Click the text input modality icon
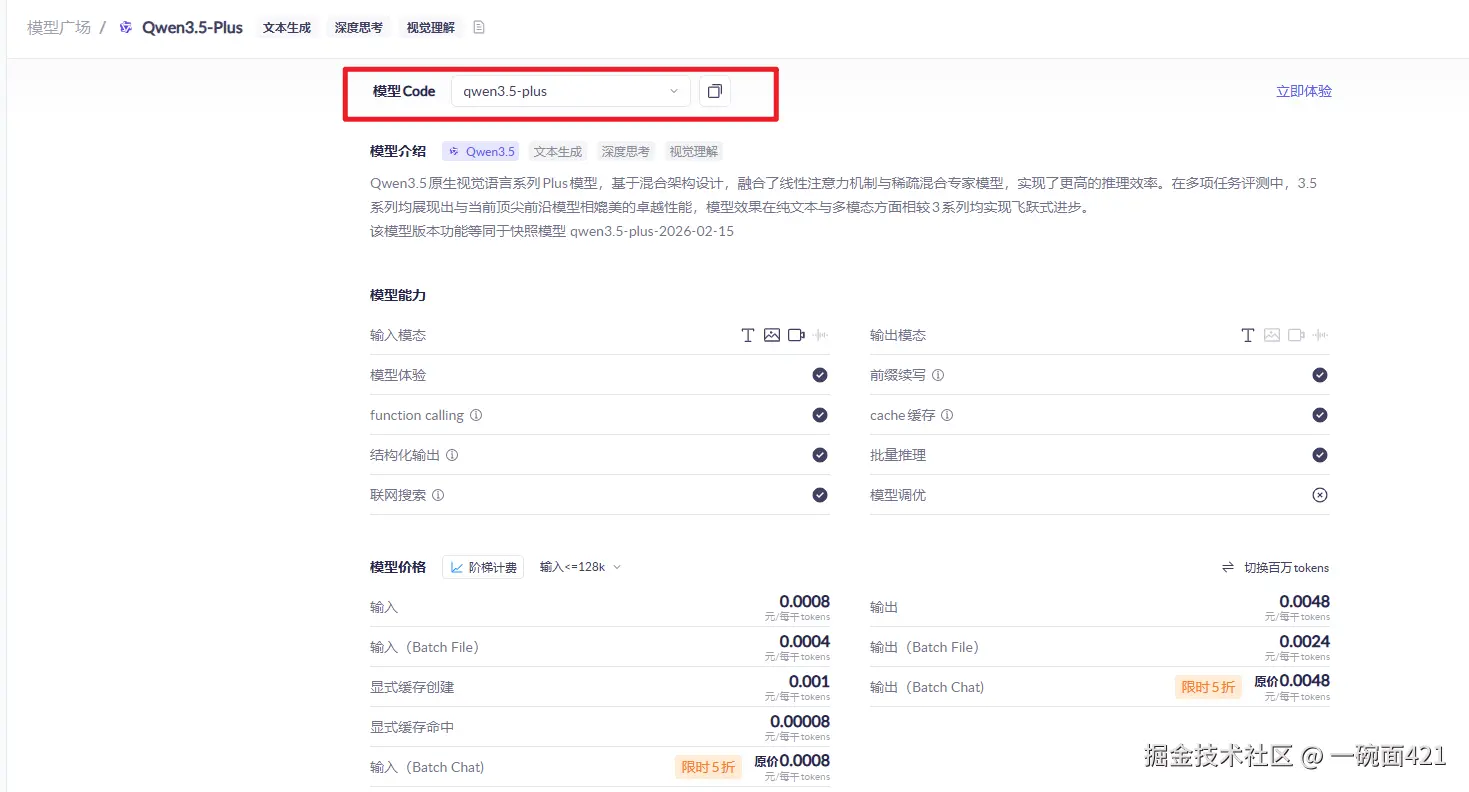 747,335
